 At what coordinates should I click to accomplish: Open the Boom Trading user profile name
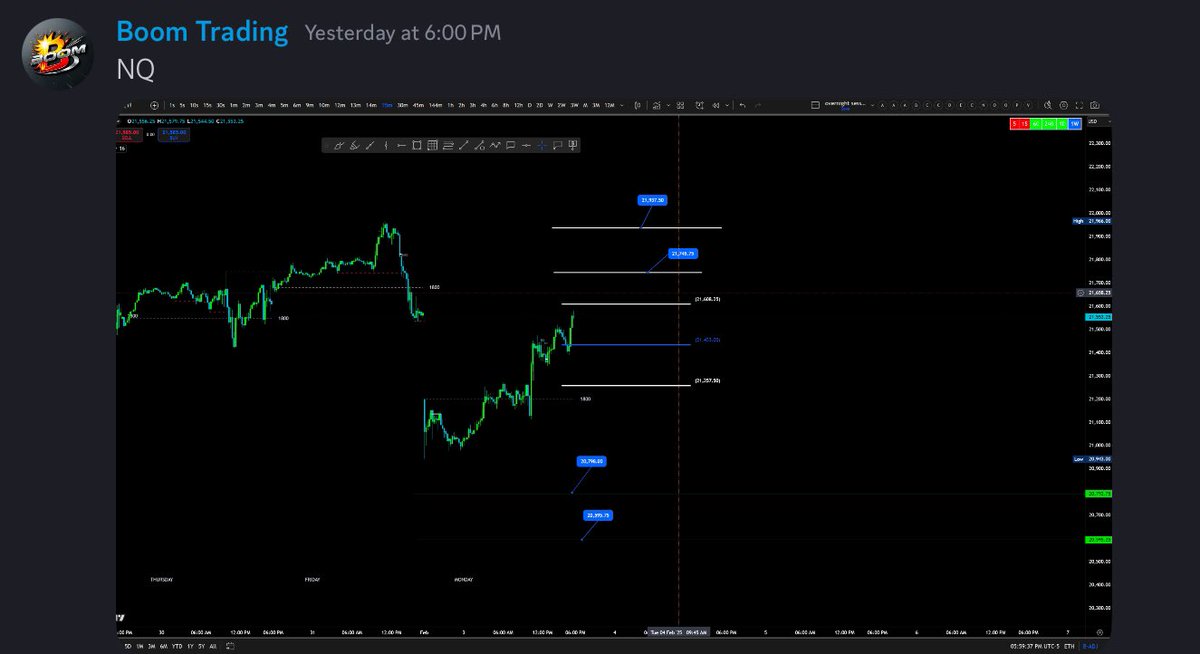(x=202, y=32)
